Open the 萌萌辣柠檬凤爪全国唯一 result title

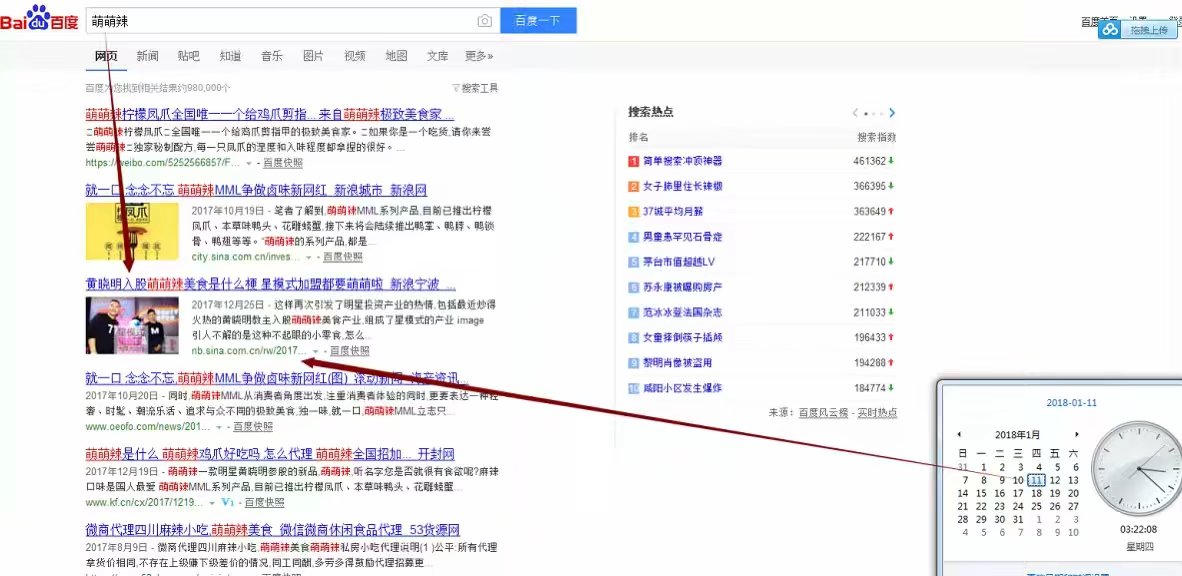point(270,115)
